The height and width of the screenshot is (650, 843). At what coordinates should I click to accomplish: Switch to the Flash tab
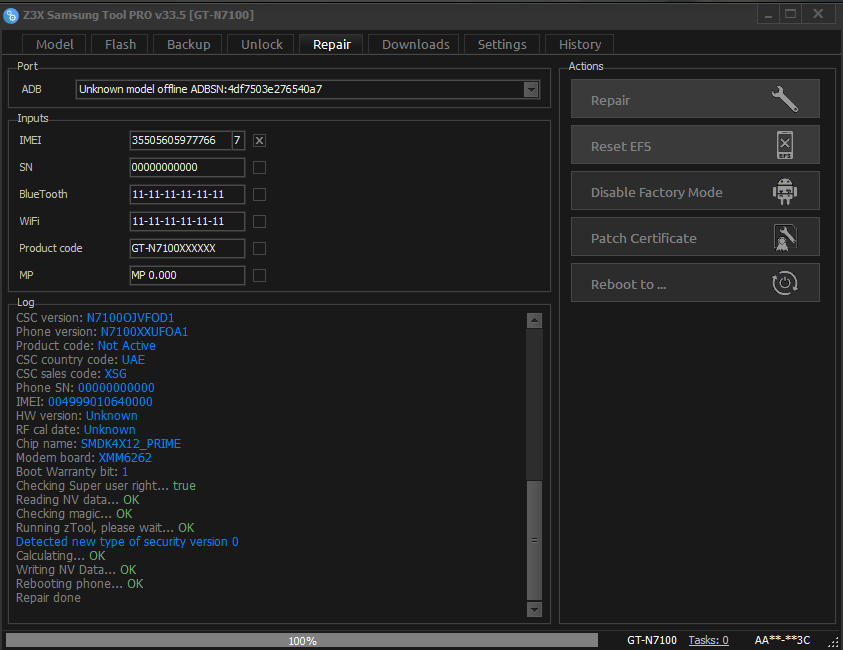tap(120, 45)
